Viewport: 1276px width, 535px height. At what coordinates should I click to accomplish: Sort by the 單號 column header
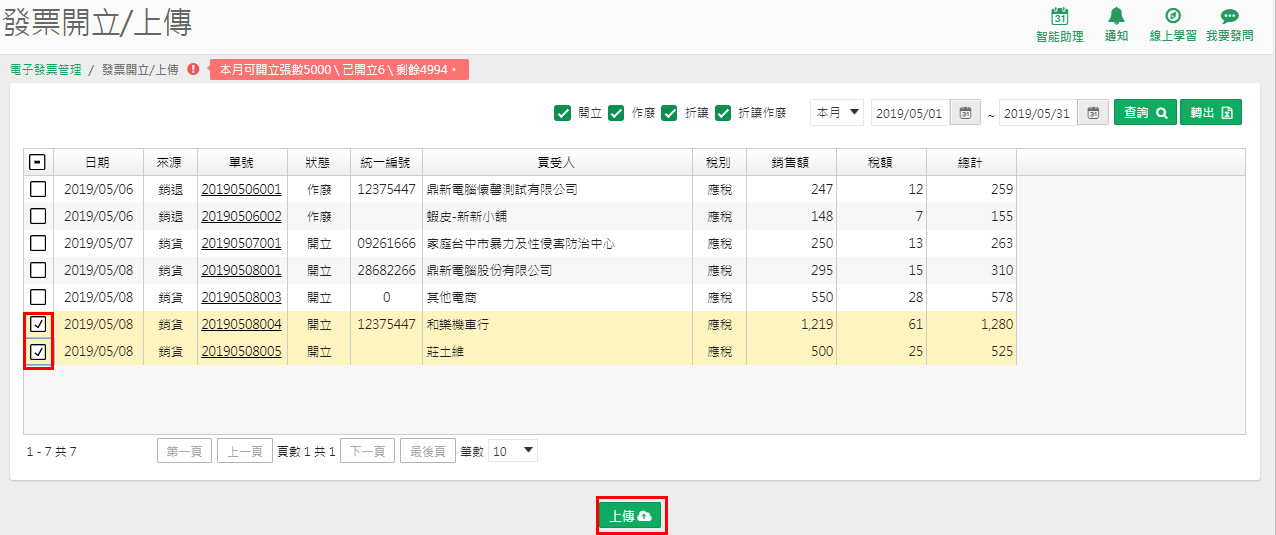(242, 162)
